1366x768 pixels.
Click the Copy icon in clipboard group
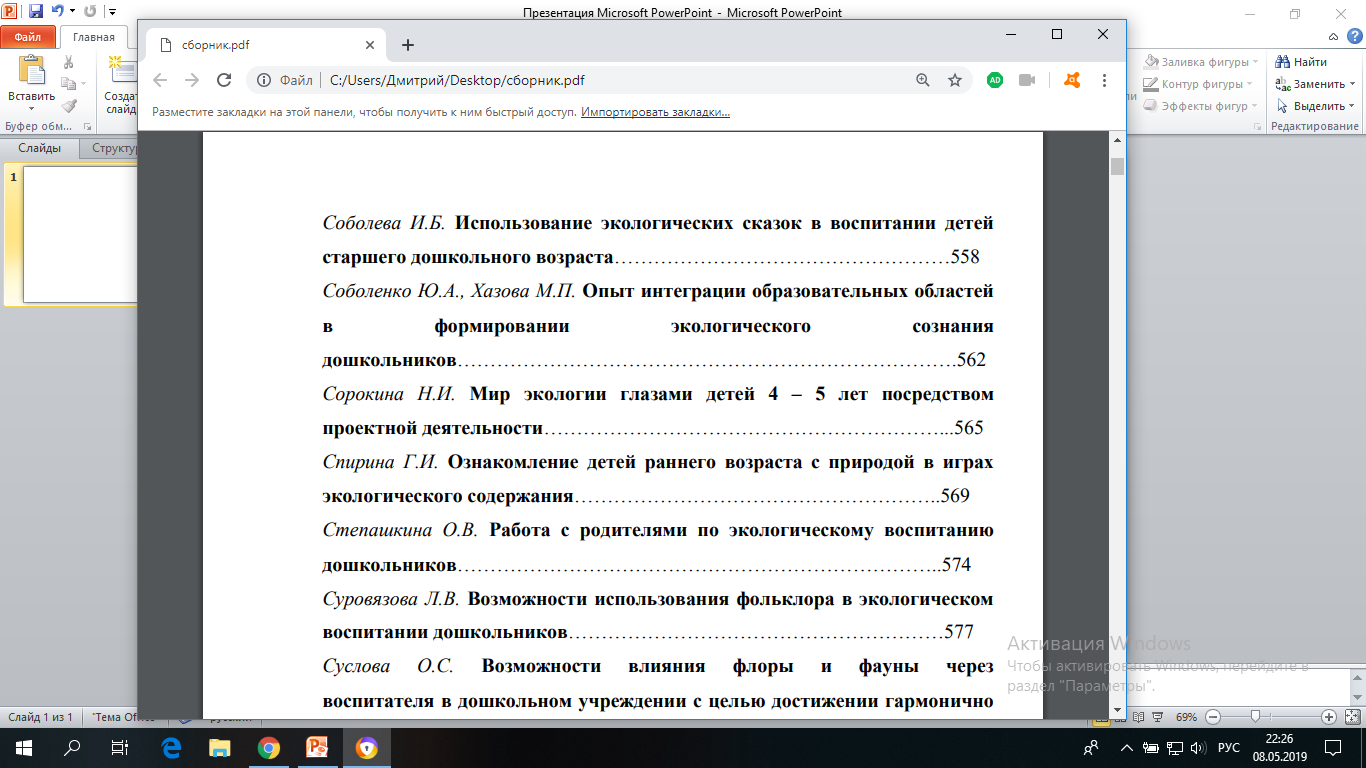[x=68, y=84]
